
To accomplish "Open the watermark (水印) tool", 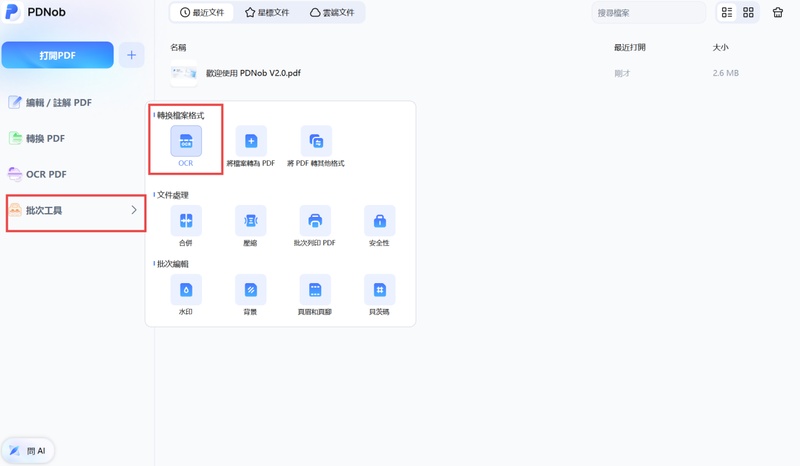I will click(186, 289).
